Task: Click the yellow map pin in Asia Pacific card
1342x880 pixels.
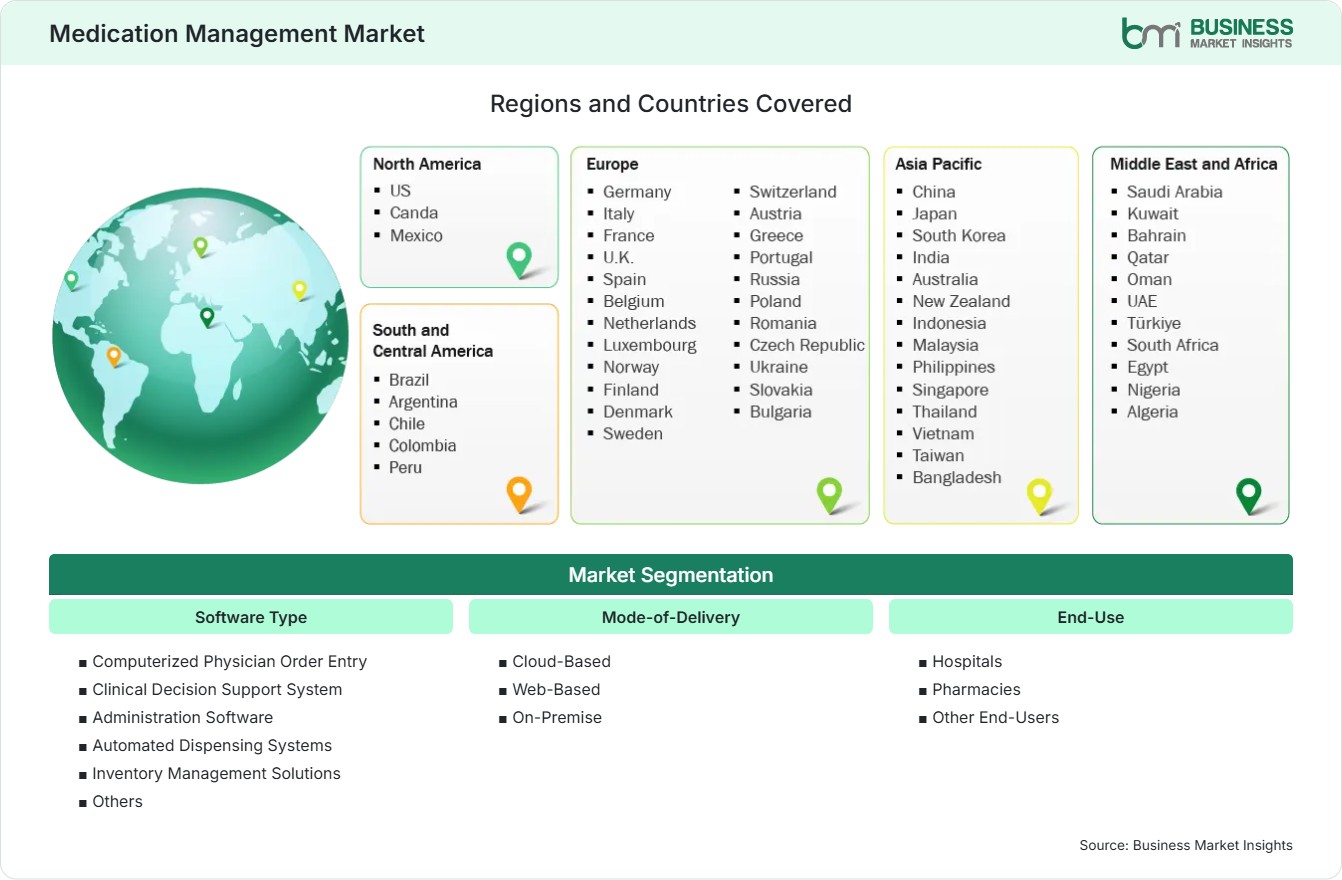Action: [x=1040, y=496]
